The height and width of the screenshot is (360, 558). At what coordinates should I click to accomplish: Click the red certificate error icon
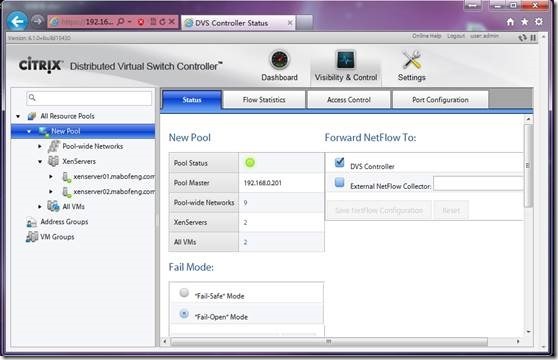click(141, 22)
